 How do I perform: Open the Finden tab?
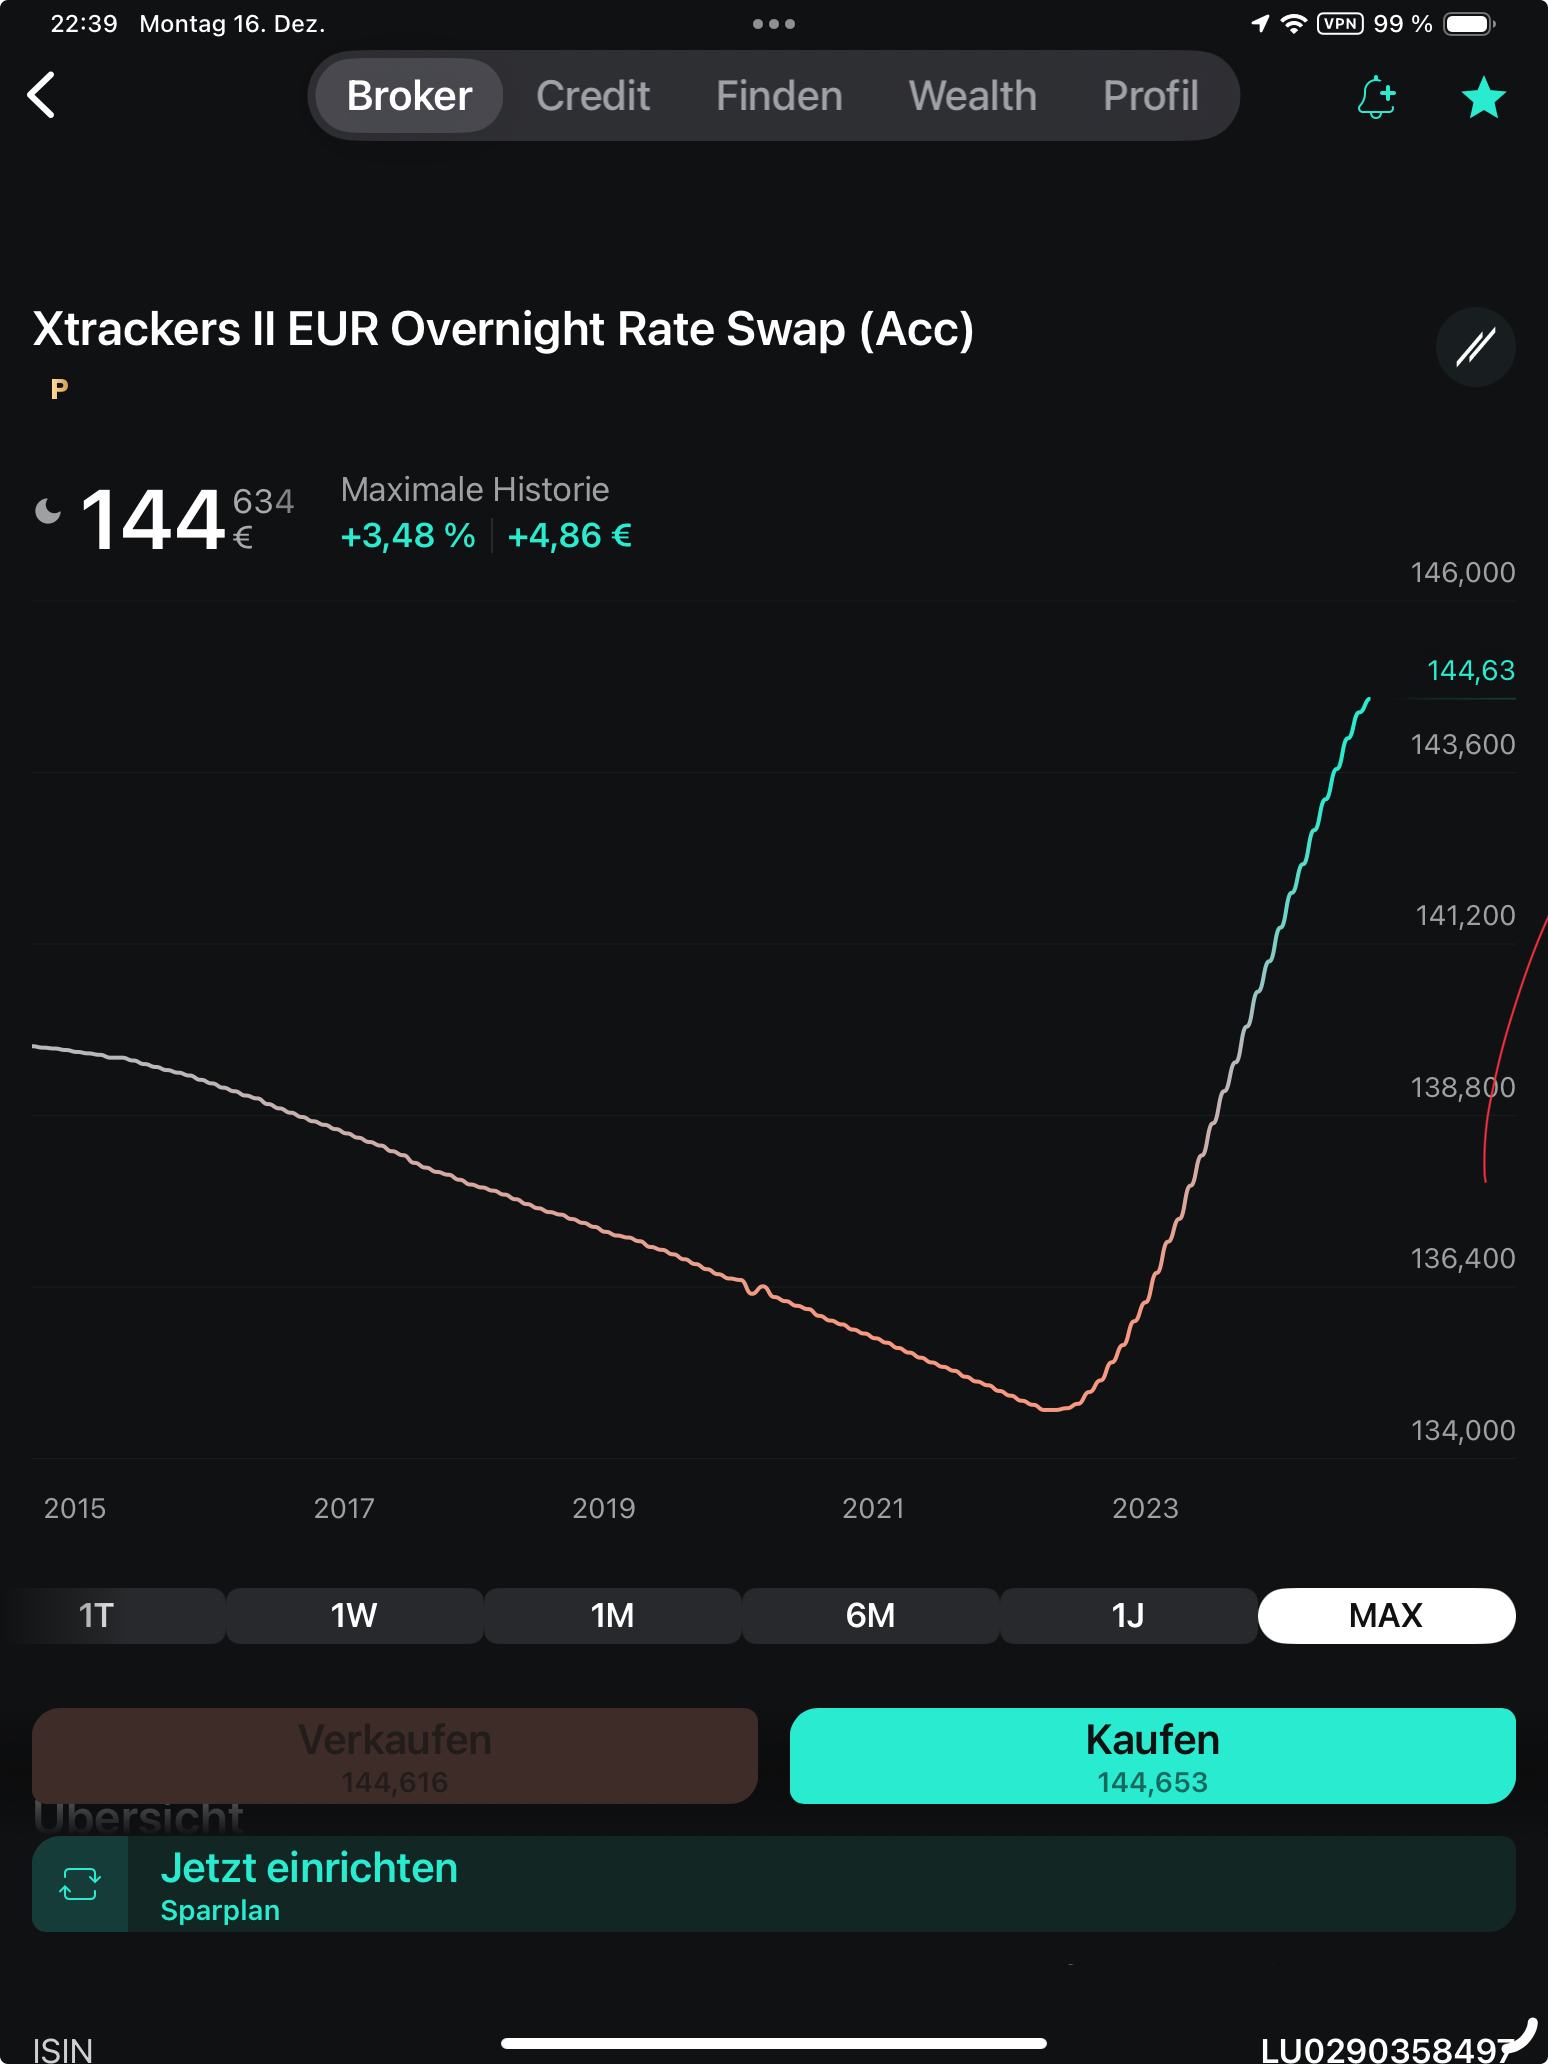779,96
